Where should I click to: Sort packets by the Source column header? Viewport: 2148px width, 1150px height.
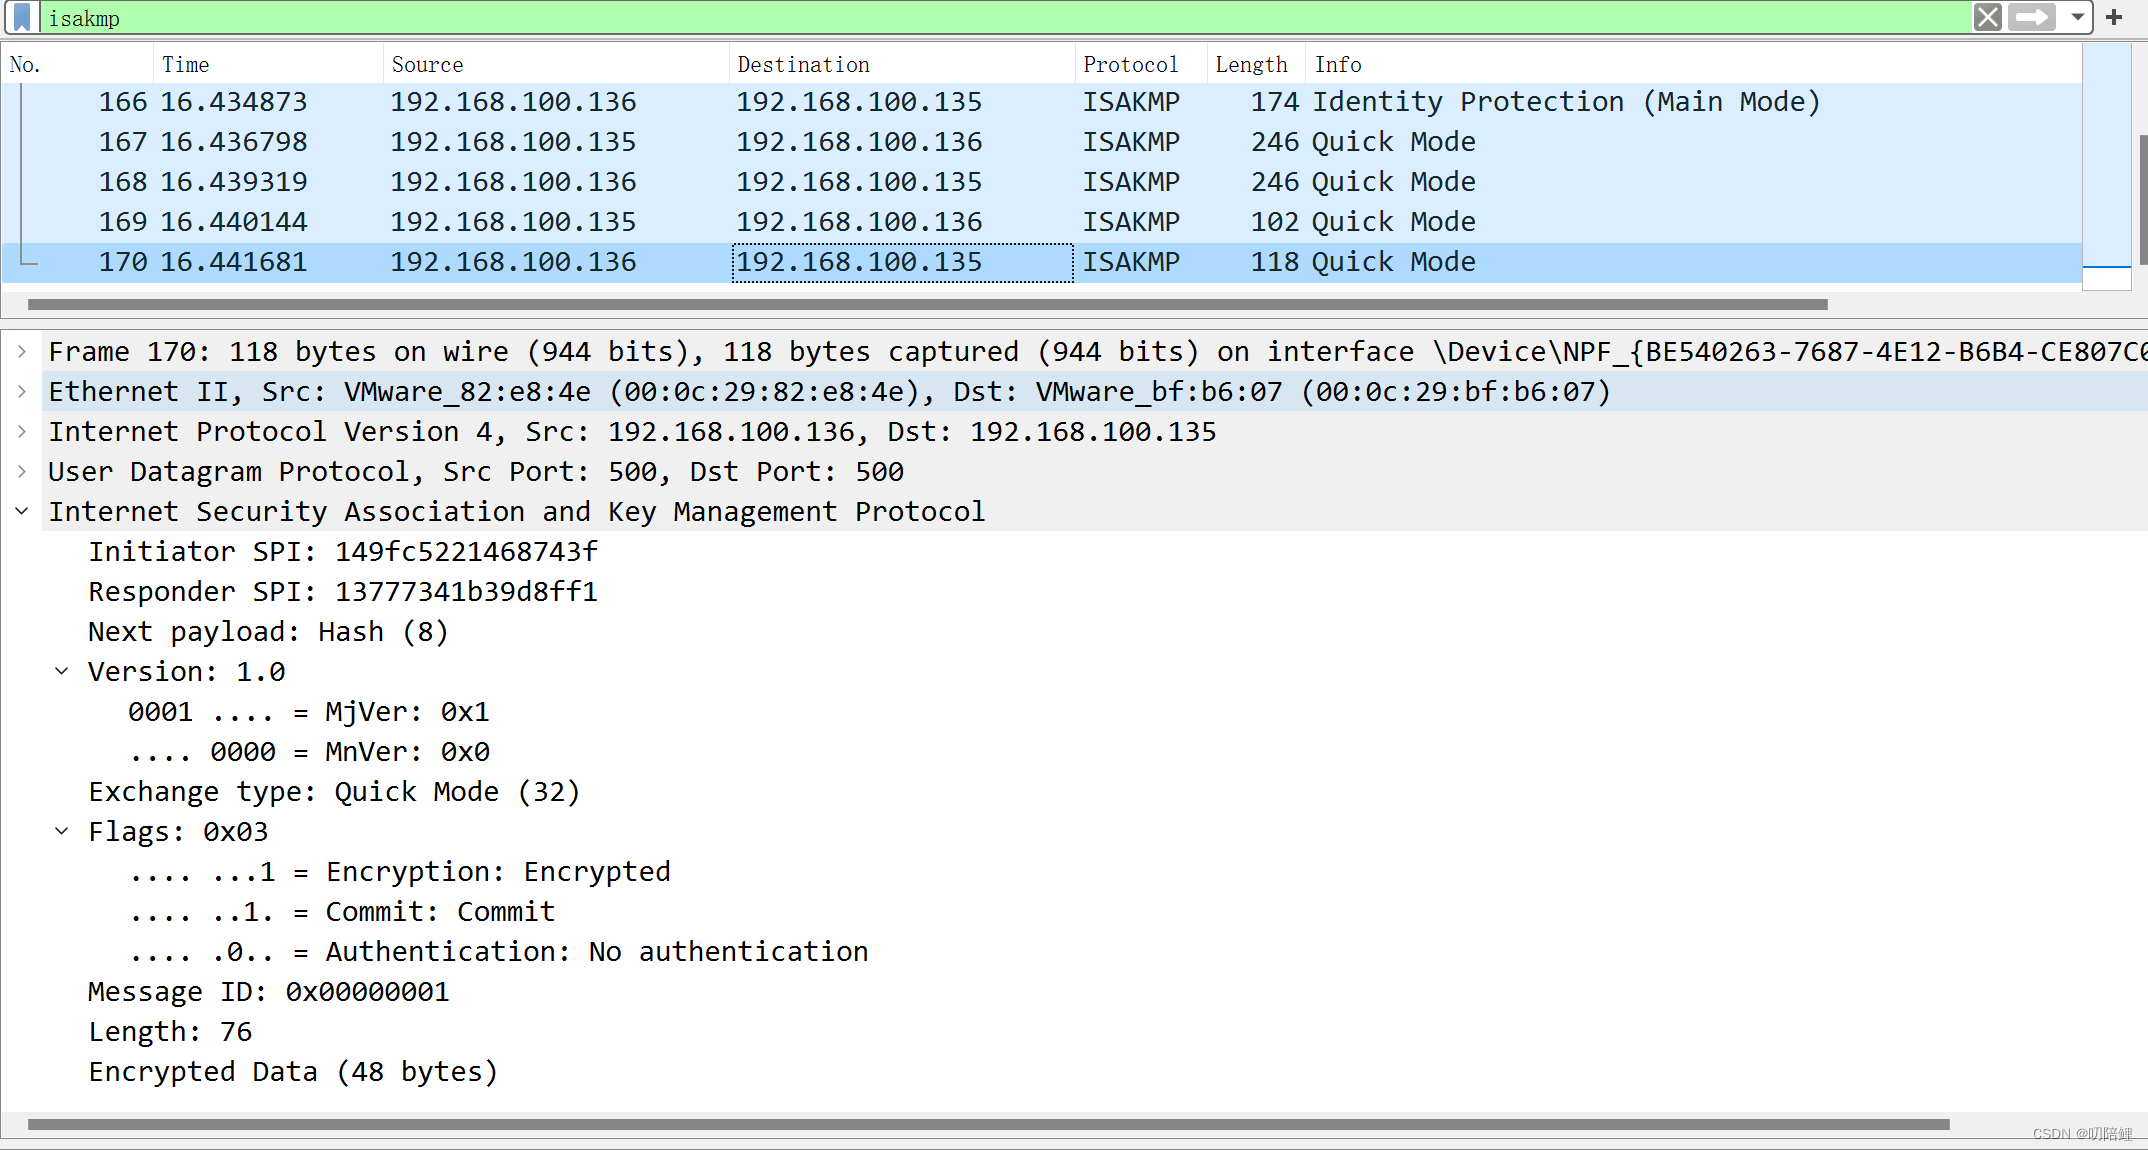(556, 65)
